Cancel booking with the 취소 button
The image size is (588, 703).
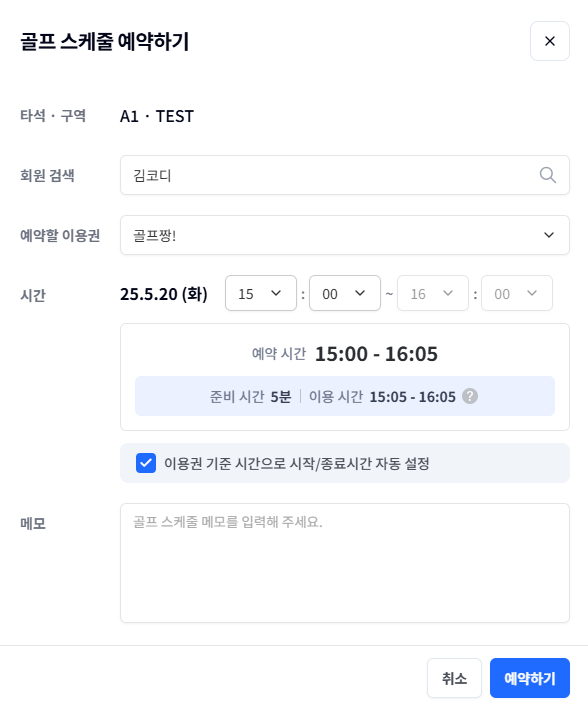click(x=454, y=678)
